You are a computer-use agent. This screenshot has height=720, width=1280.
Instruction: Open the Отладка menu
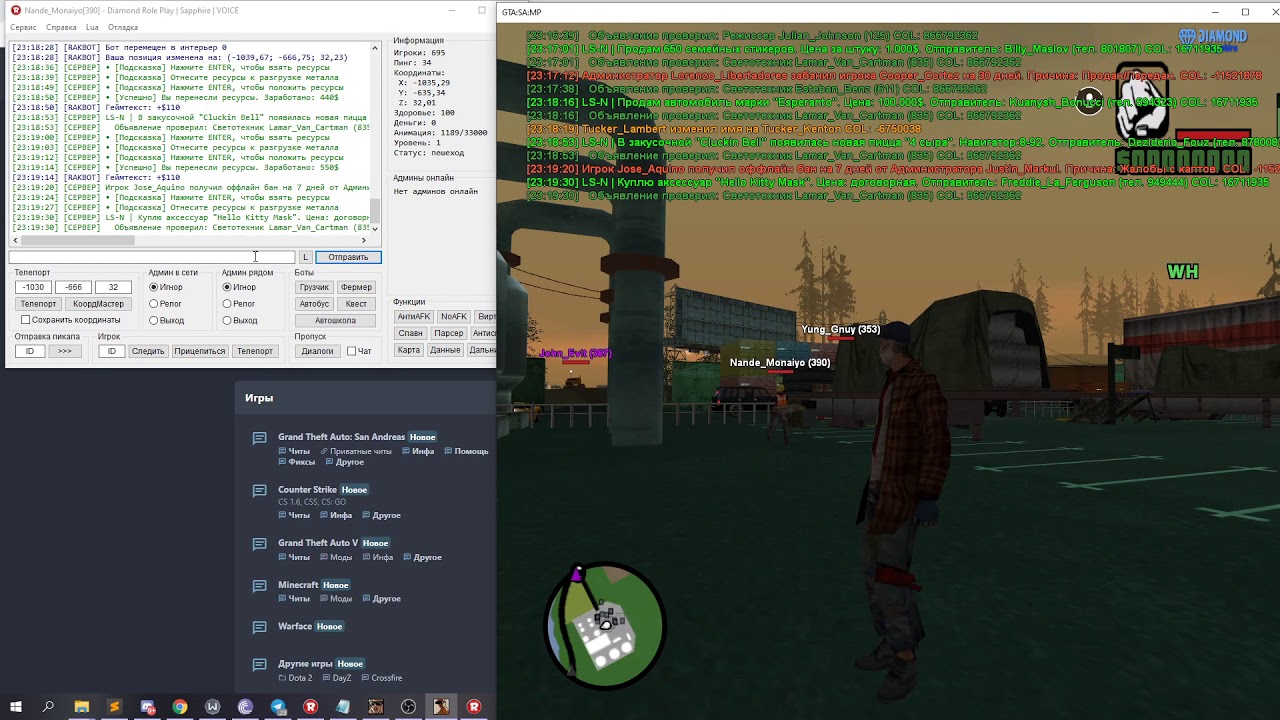[123, 27]
